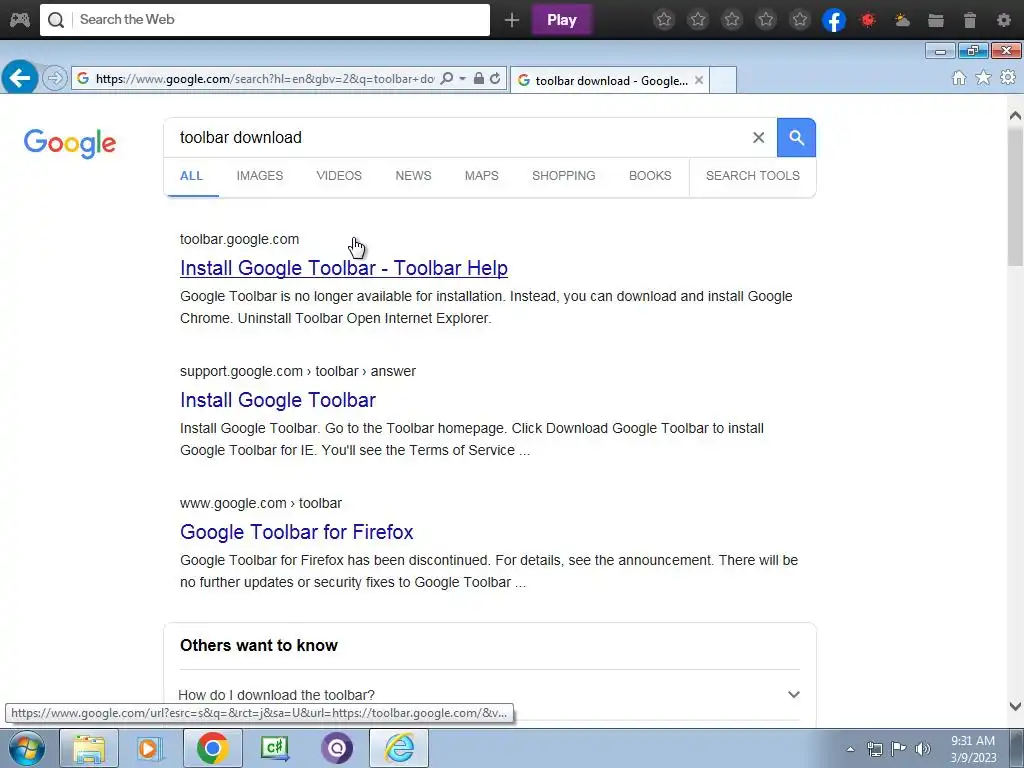Click the folder icon in top toolbar
Screen dimensions: 1024x768
[x=936, y=20]
